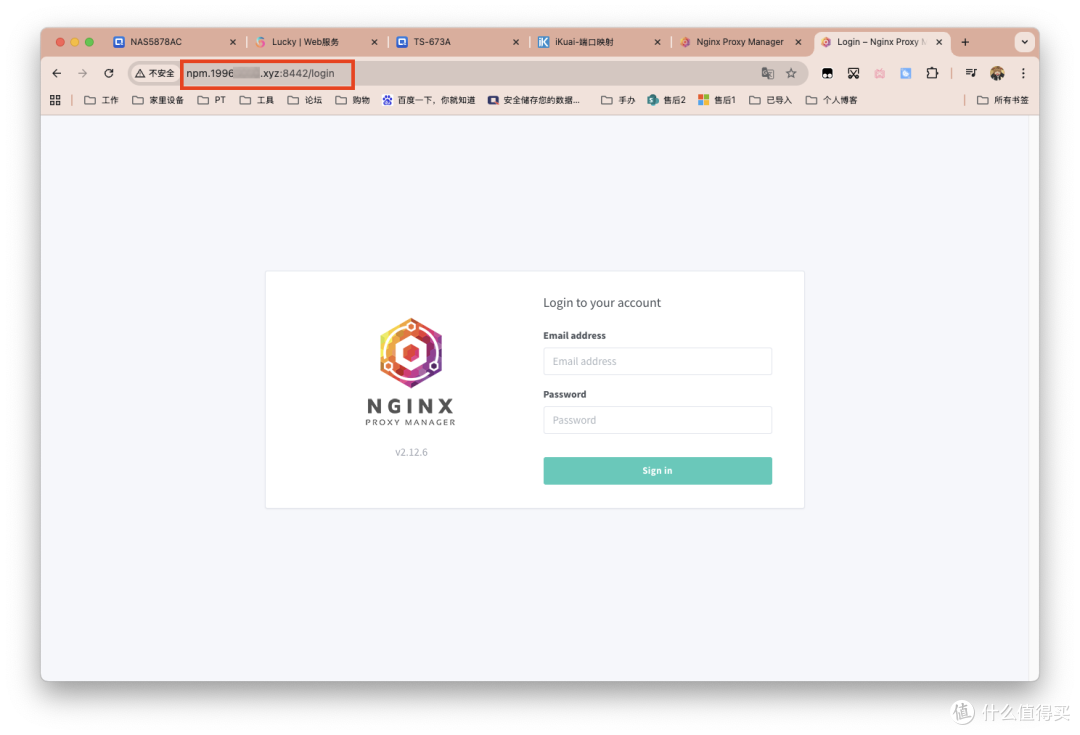Click the Nginx Proxy Manager hexagon logo
Image resolution: width=1080 pixels, height=735 pixels.
(x=411, y=353)
